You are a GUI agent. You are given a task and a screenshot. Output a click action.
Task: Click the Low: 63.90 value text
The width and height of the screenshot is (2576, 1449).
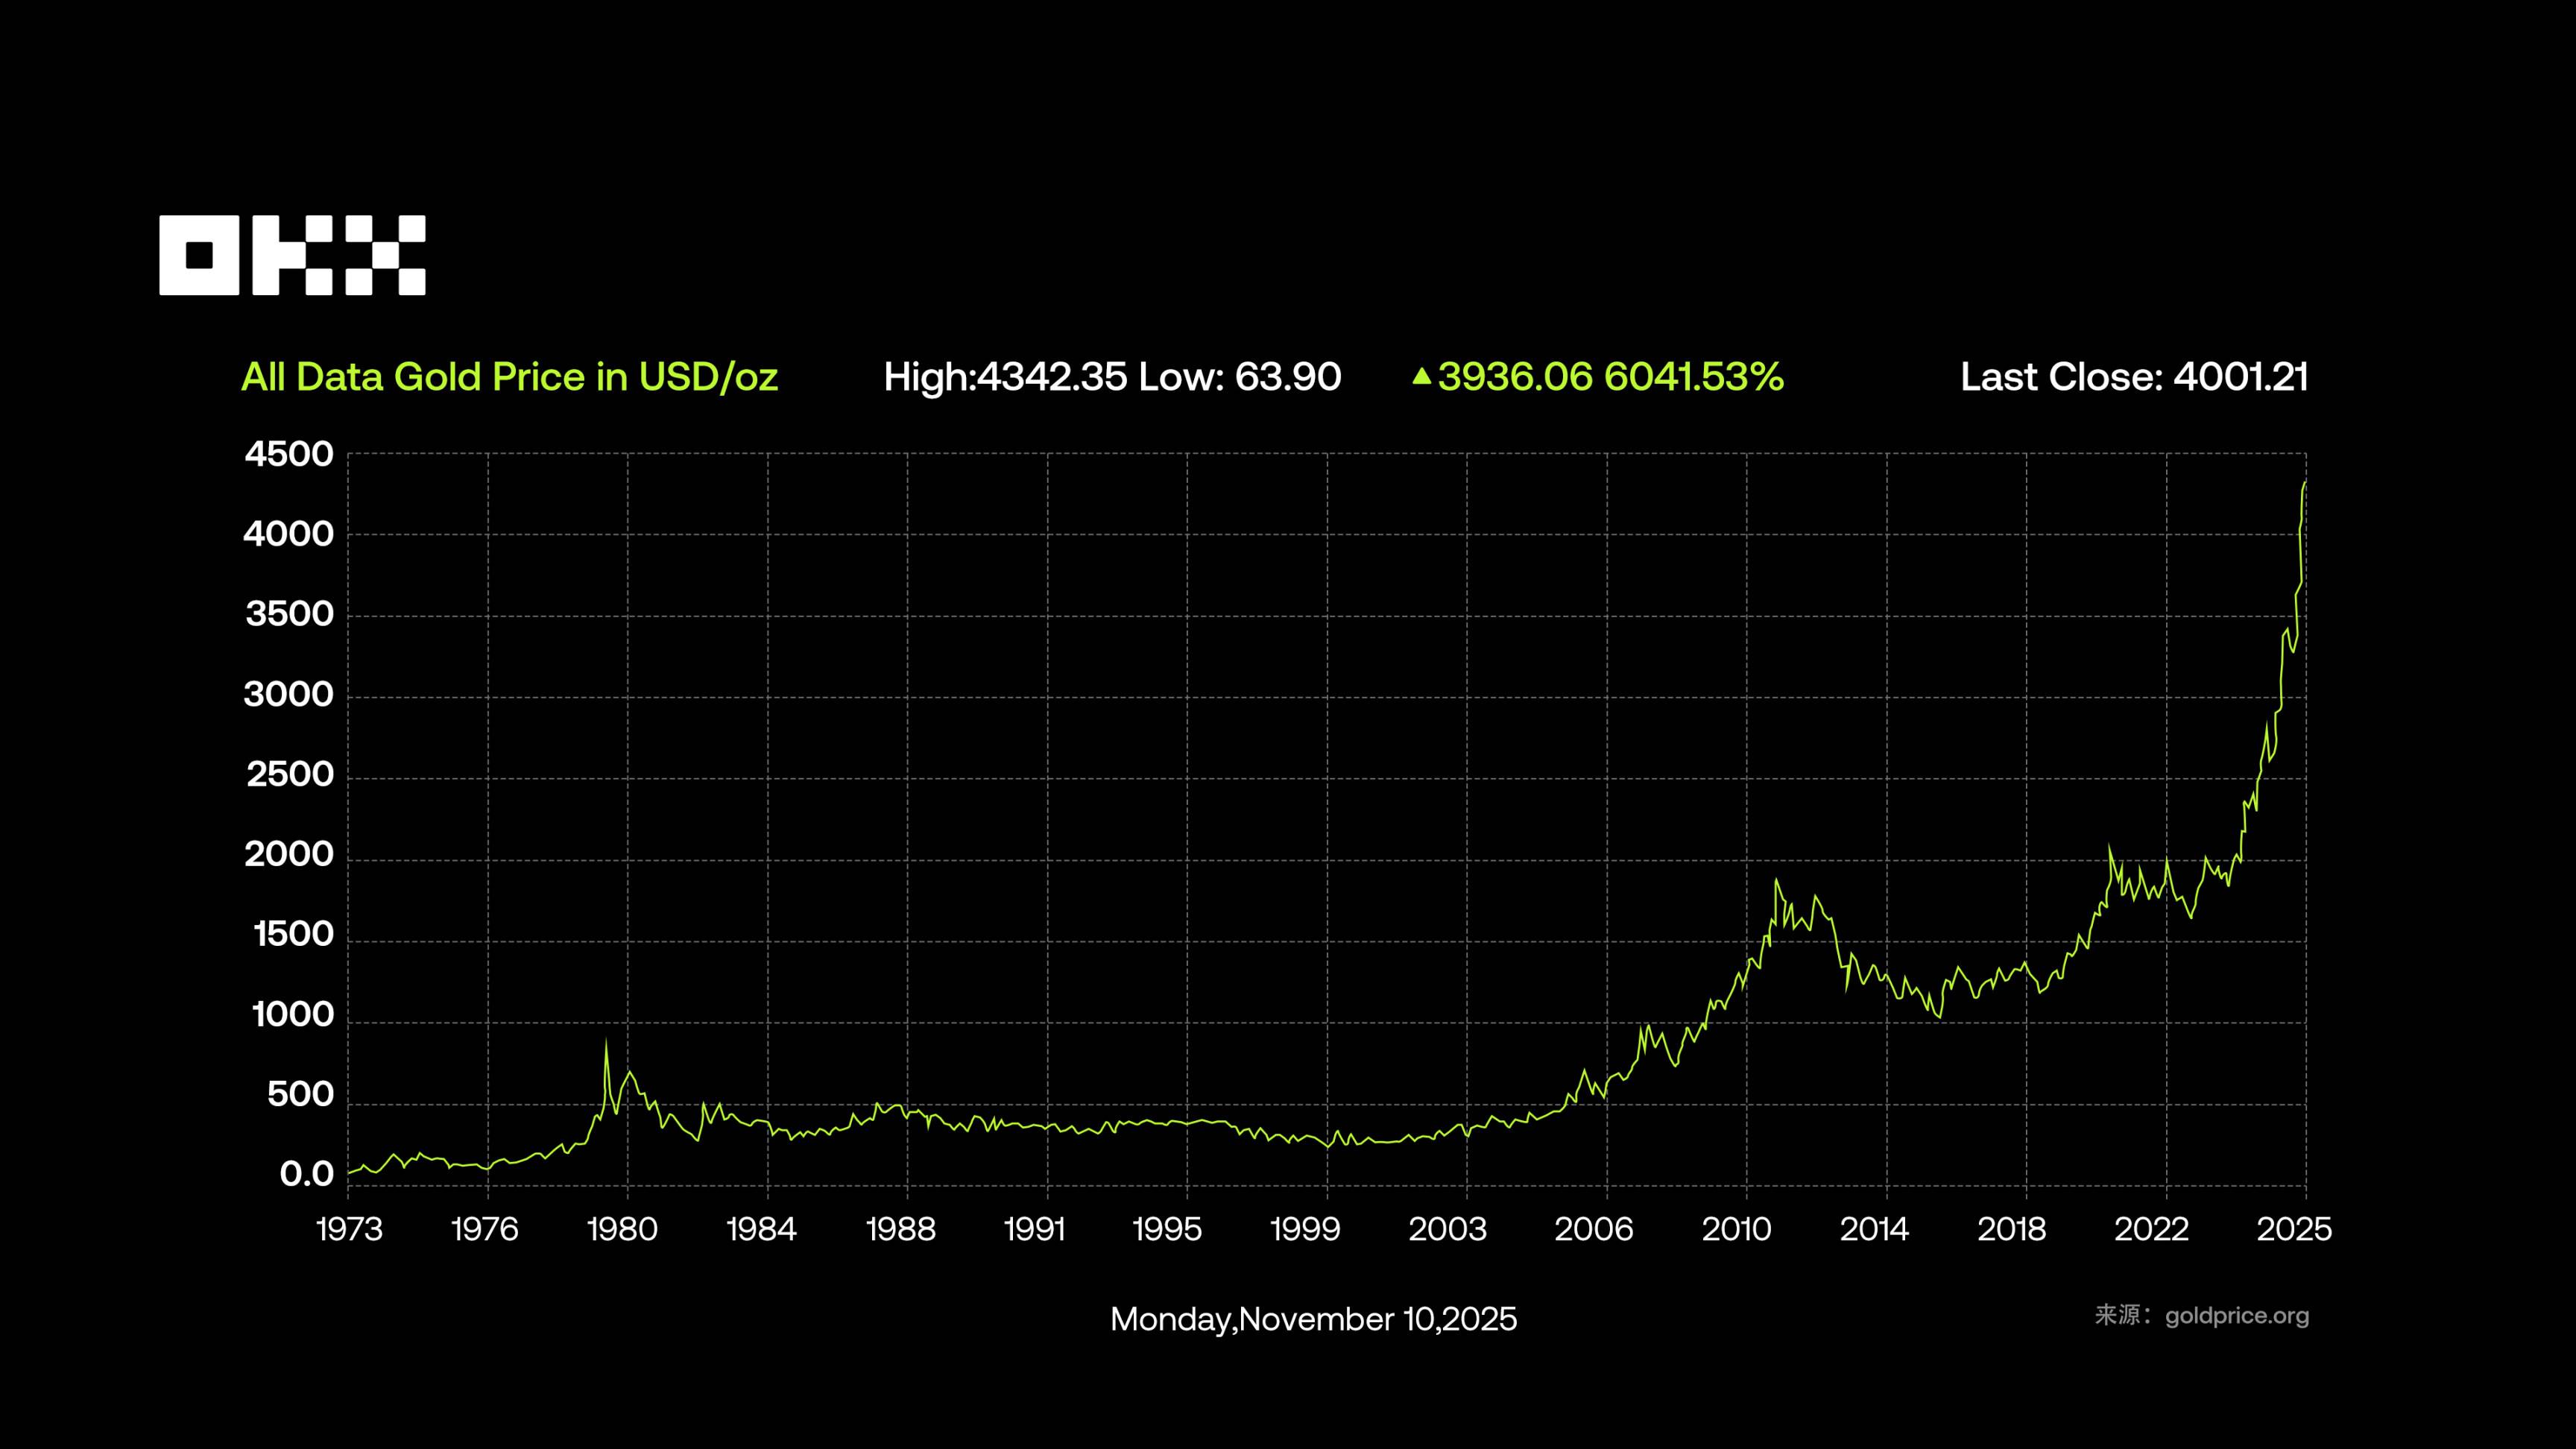click(x=1240, y=377)
